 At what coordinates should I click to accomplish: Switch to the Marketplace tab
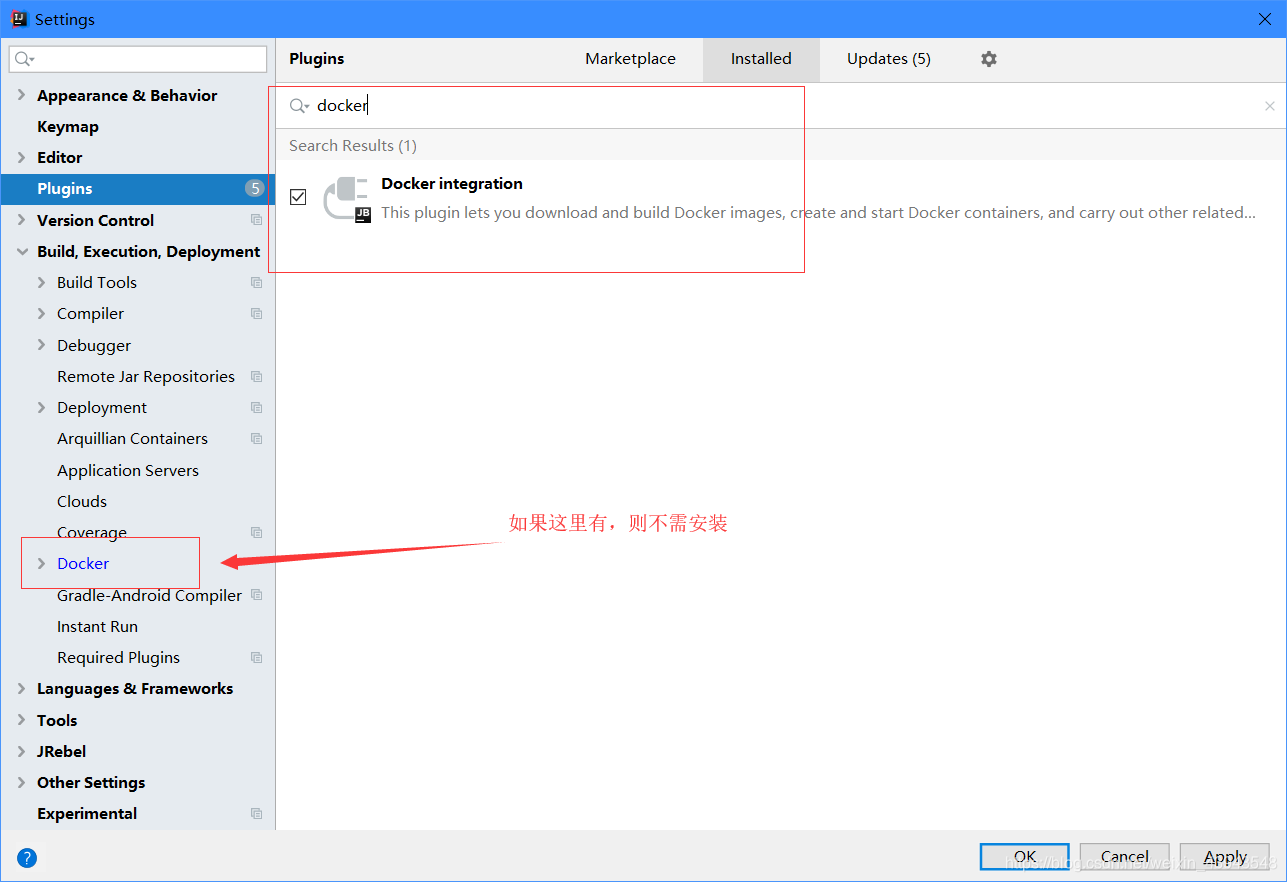[630, 59]
